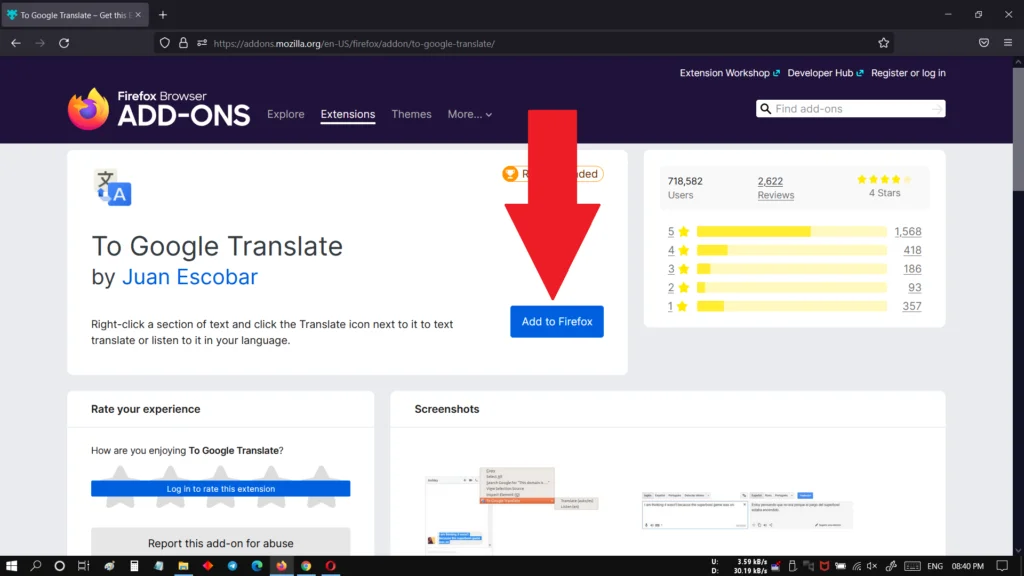The height and width of the screenshot is (576, 1024).
Task: Open Wi-Fi network tray icon
Action: (x=857, y=566)
